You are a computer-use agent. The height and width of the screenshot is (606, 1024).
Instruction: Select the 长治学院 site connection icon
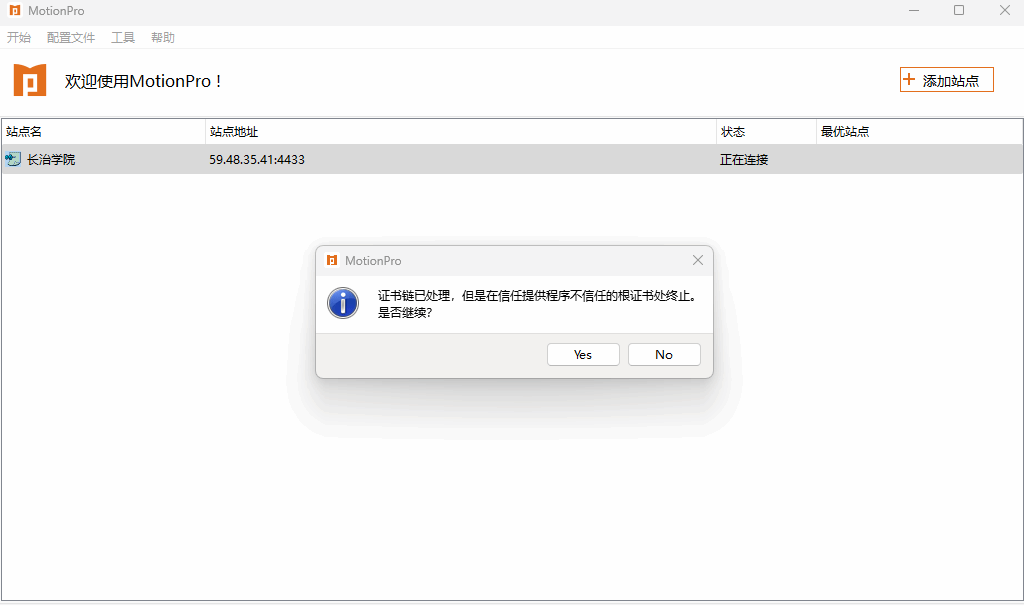pyautogui.click(x=13, y=159)
